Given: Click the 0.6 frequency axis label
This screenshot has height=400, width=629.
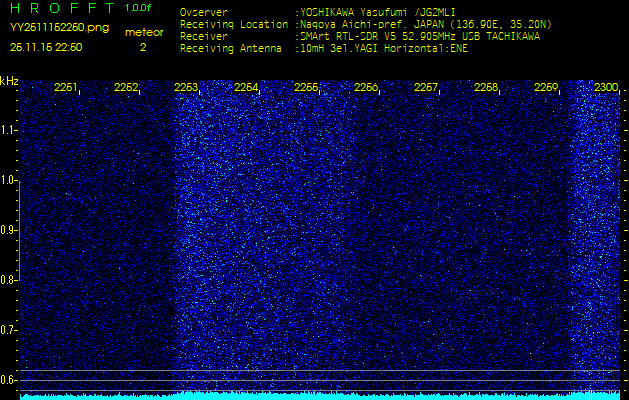Looking at the screenshot, I should tap(7, 380).
